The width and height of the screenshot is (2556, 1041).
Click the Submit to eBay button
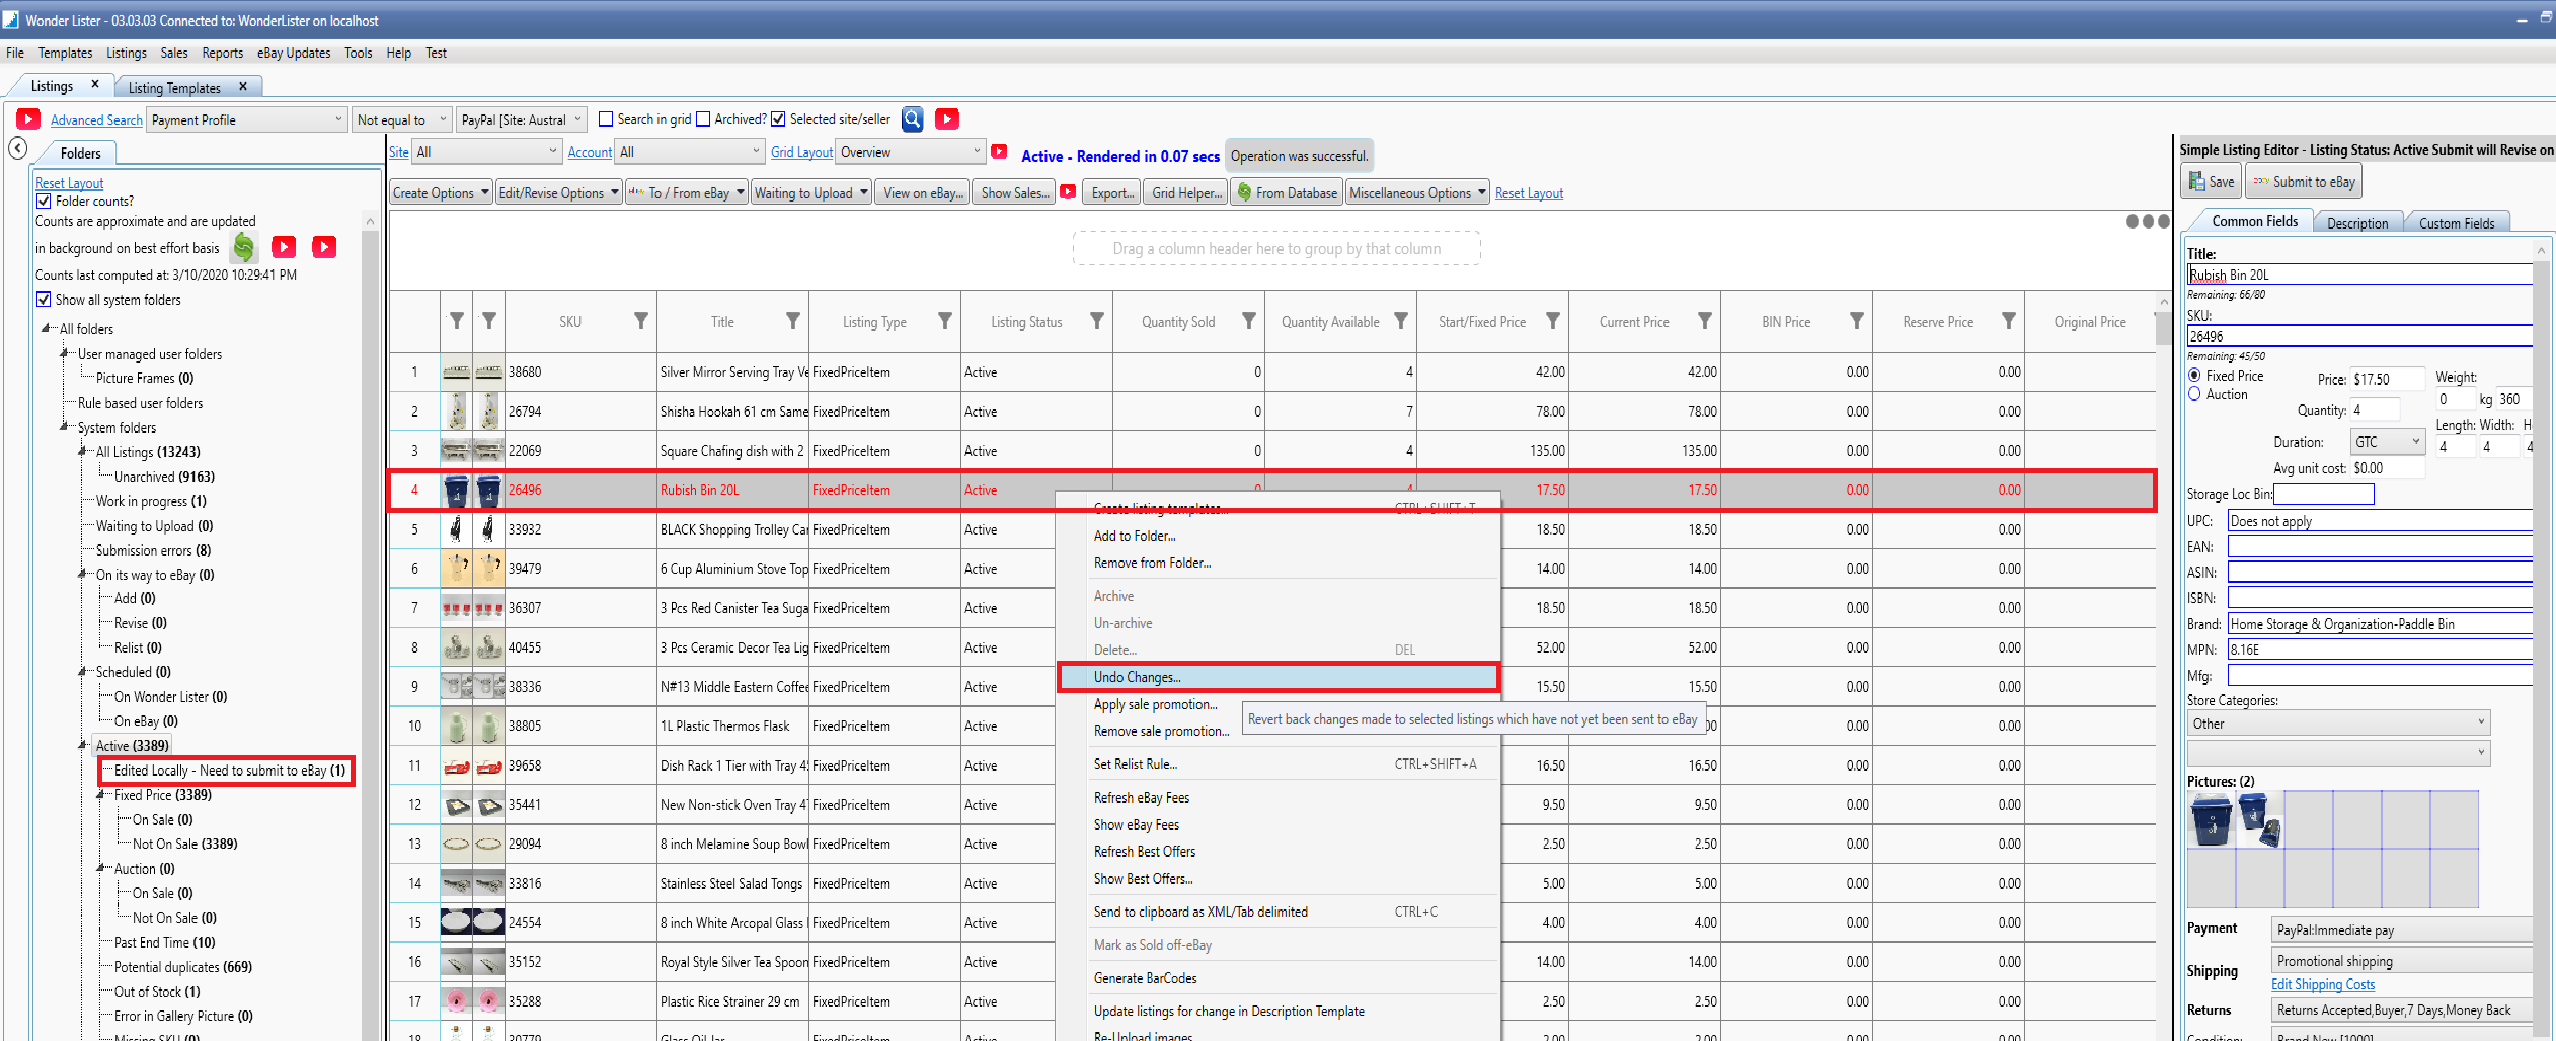tap(2304, 181)
